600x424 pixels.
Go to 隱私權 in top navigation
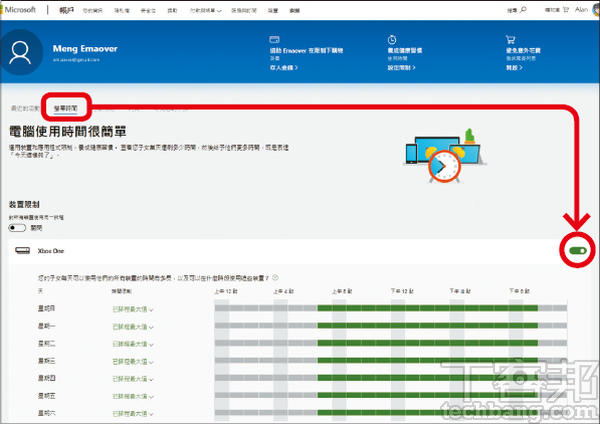click(x=122, y=11)
